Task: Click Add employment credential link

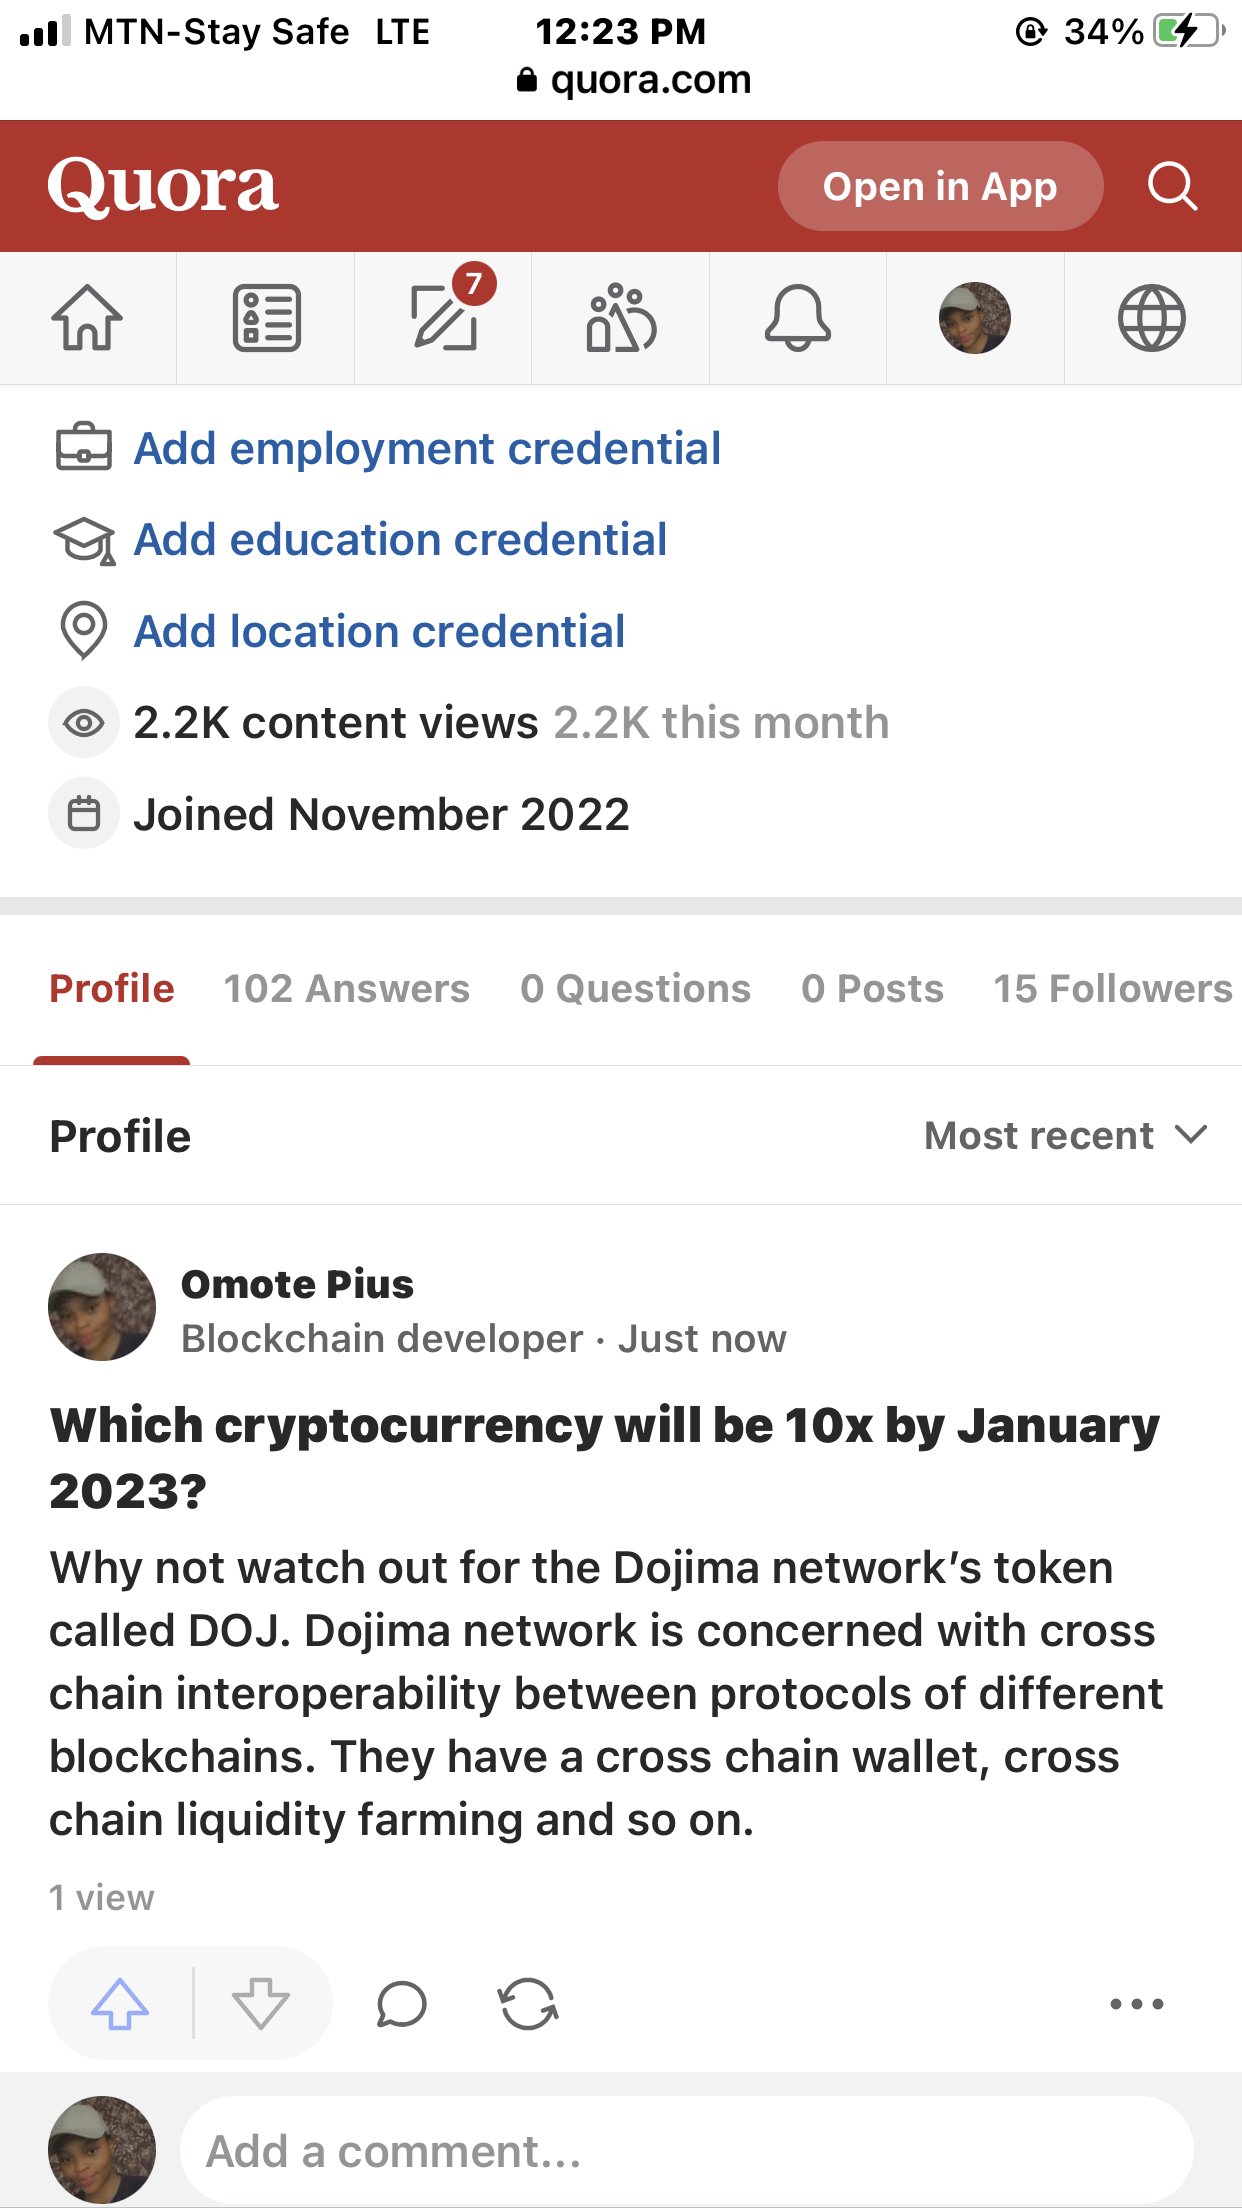Action: click(427, 449)
